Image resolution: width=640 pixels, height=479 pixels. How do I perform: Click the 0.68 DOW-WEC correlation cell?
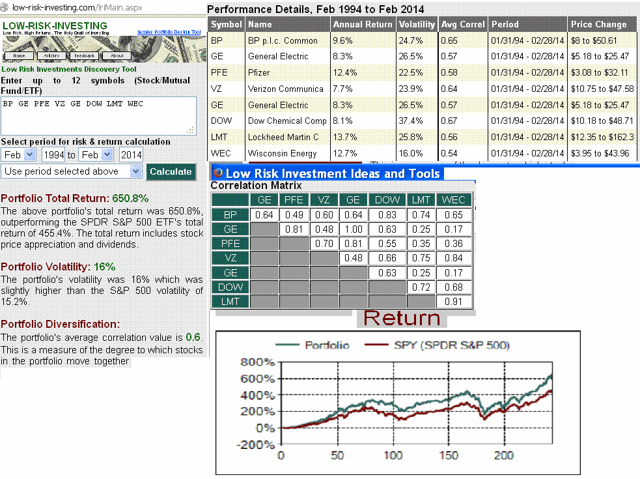tap(453, 287)
